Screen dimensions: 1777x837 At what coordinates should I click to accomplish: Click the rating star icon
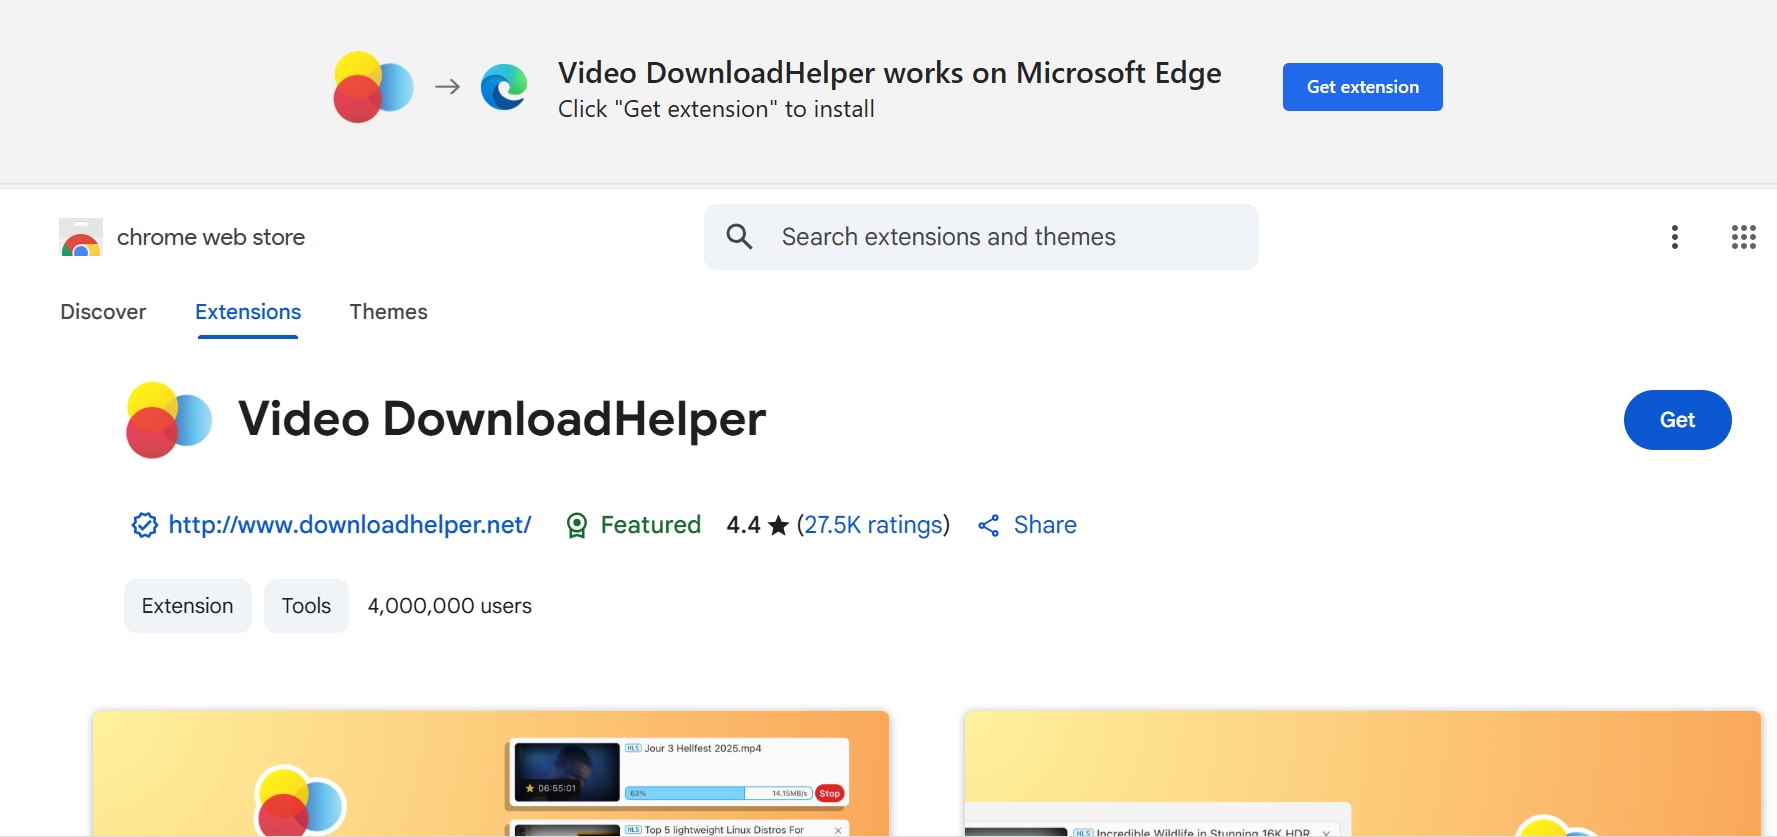coord(779,525)
